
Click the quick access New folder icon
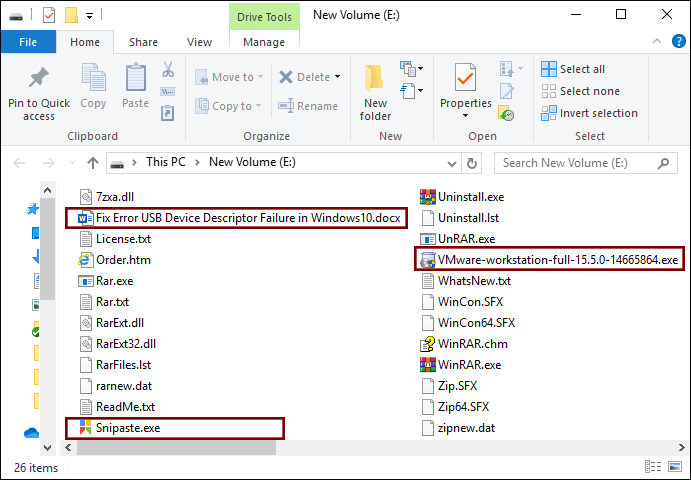[x=71, y=16]
